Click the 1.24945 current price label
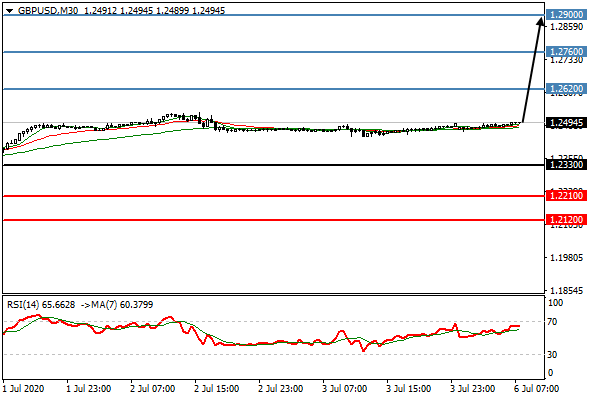590x400 pixels. pos(566,123)
